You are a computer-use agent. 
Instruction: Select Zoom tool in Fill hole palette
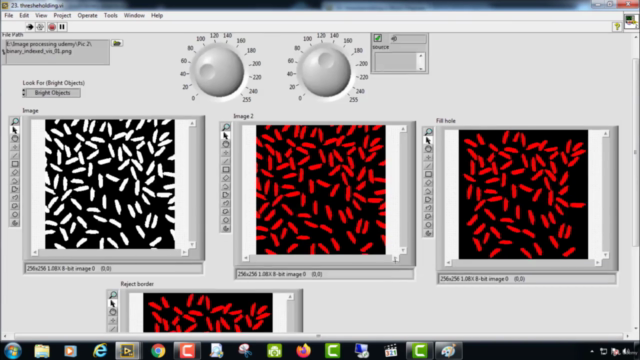[428, 132]
